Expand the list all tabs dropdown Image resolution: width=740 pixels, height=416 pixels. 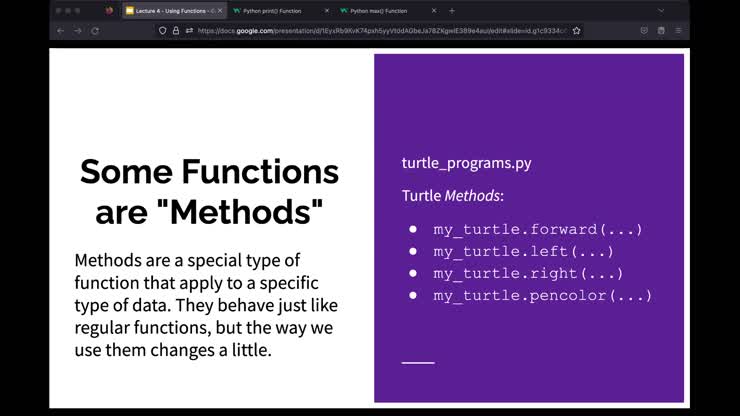pyautogui.click(x=660, y=10)
